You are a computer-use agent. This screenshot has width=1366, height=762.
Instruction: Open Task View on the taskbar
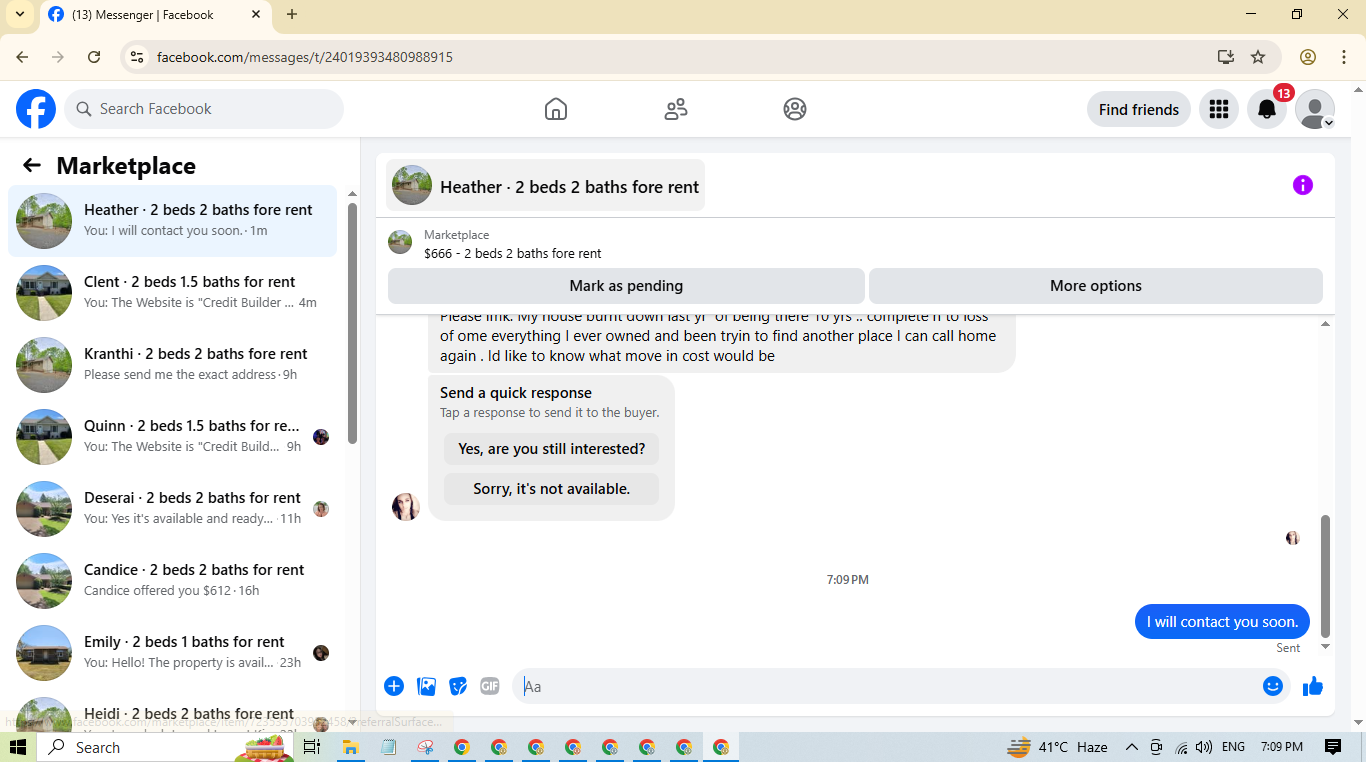coord(312,747)
